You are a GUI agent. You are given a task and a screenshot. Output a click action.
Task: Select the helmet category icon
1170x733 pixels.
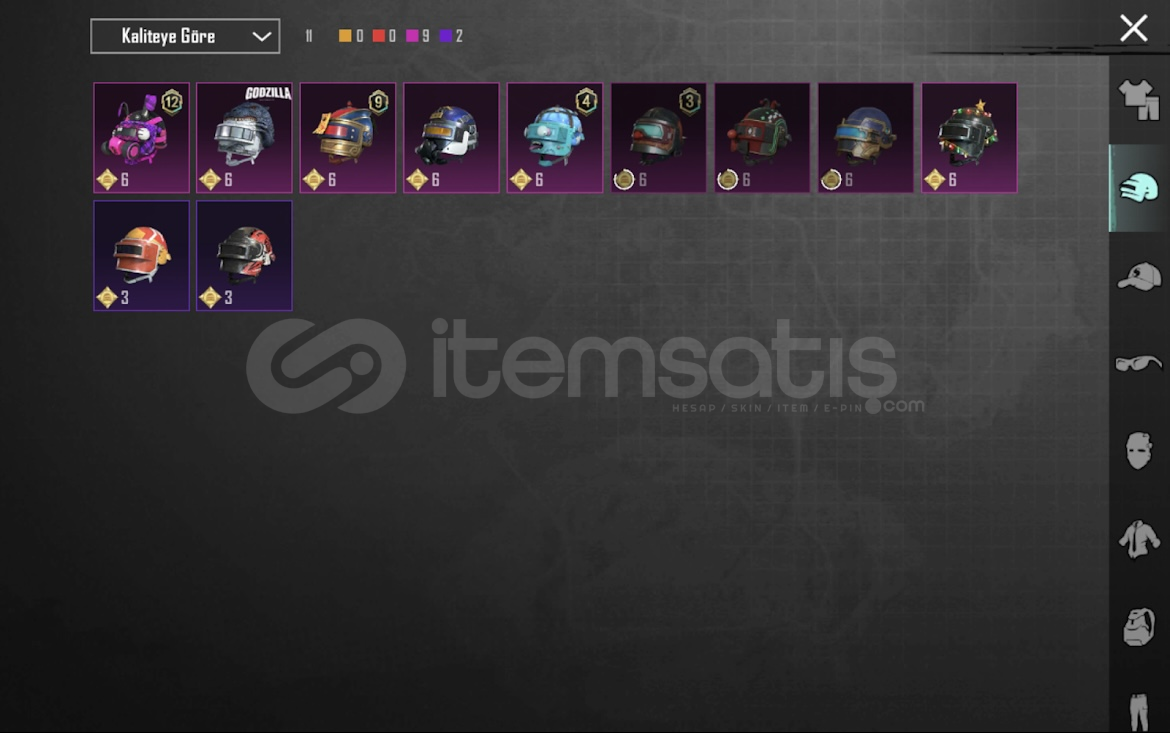pyautogui.click(x=1139, y=188)
